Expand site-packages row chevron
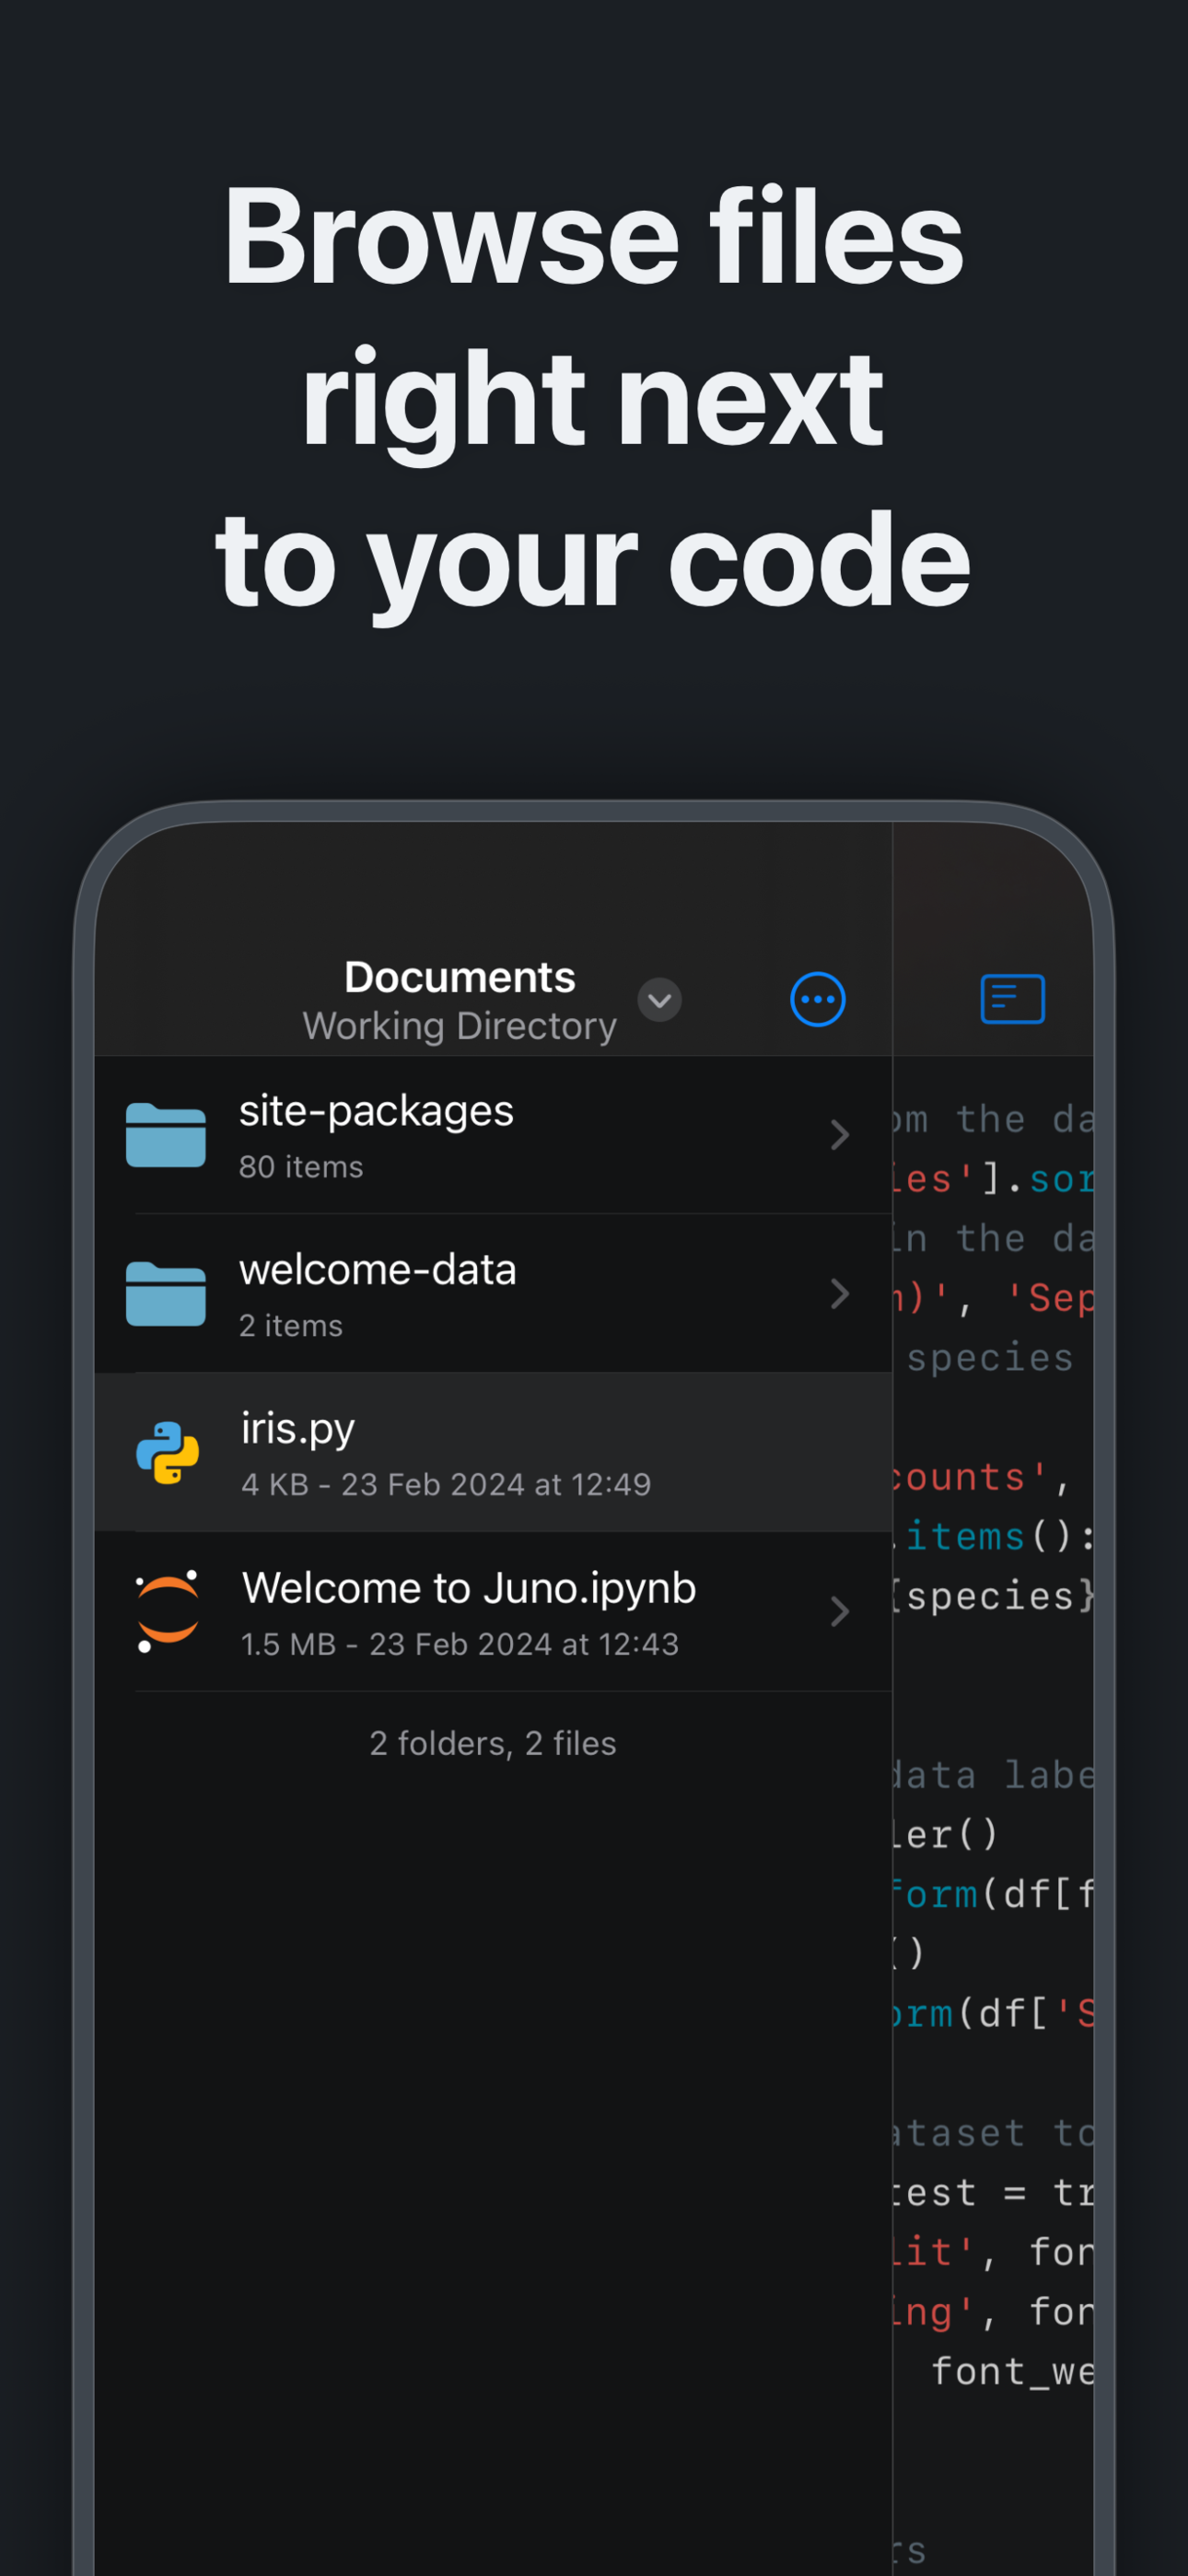1188x2576 pixels. (x=839, y=1135)
